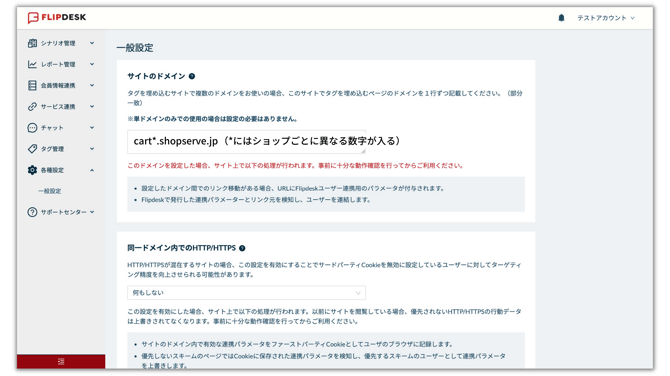Click the レポート管理 chart icon
This screenshot has height=376, width=670.
click(x=32, y=64)
